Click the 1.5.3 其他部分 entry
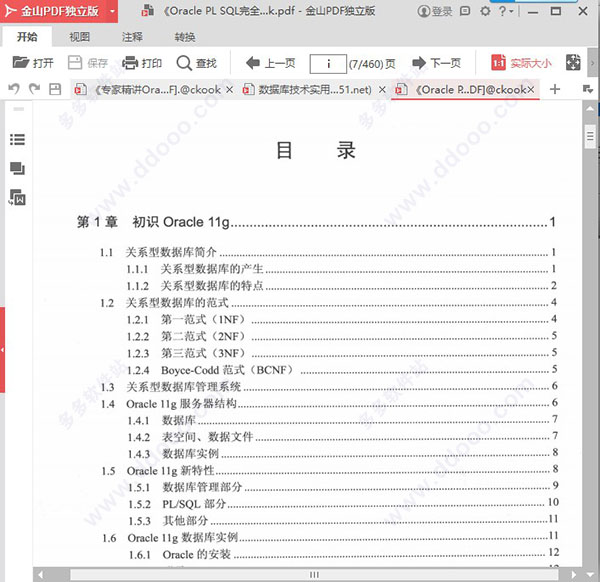The height and width of the screenshot is (582, 600). pyautogui.click(x=343, y=520)
